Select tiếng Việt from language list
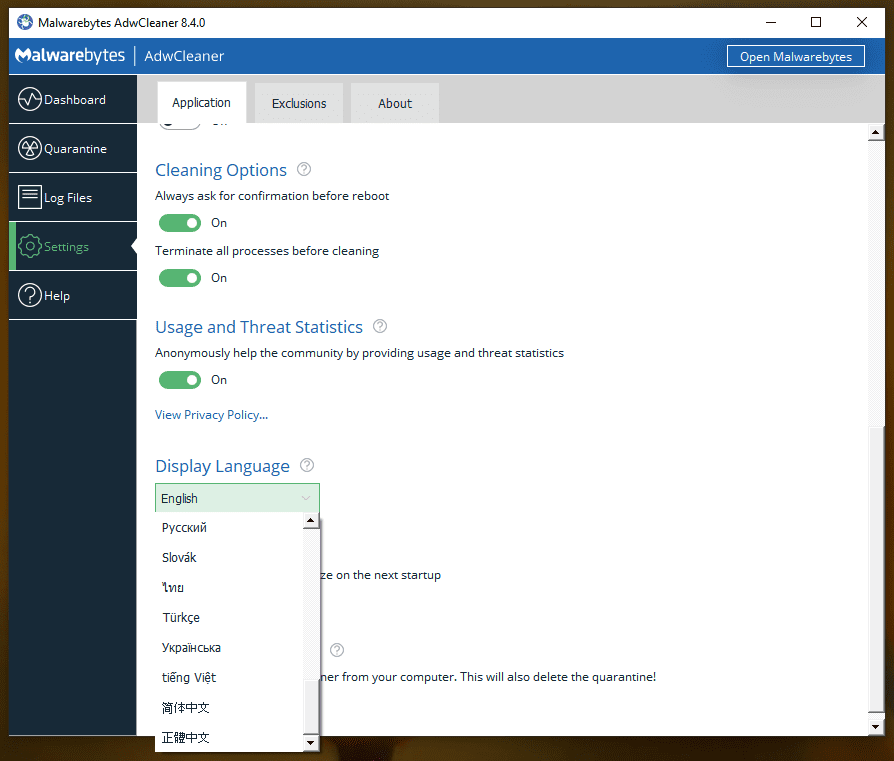Screen dimensions: 894x761 (229, 678)
